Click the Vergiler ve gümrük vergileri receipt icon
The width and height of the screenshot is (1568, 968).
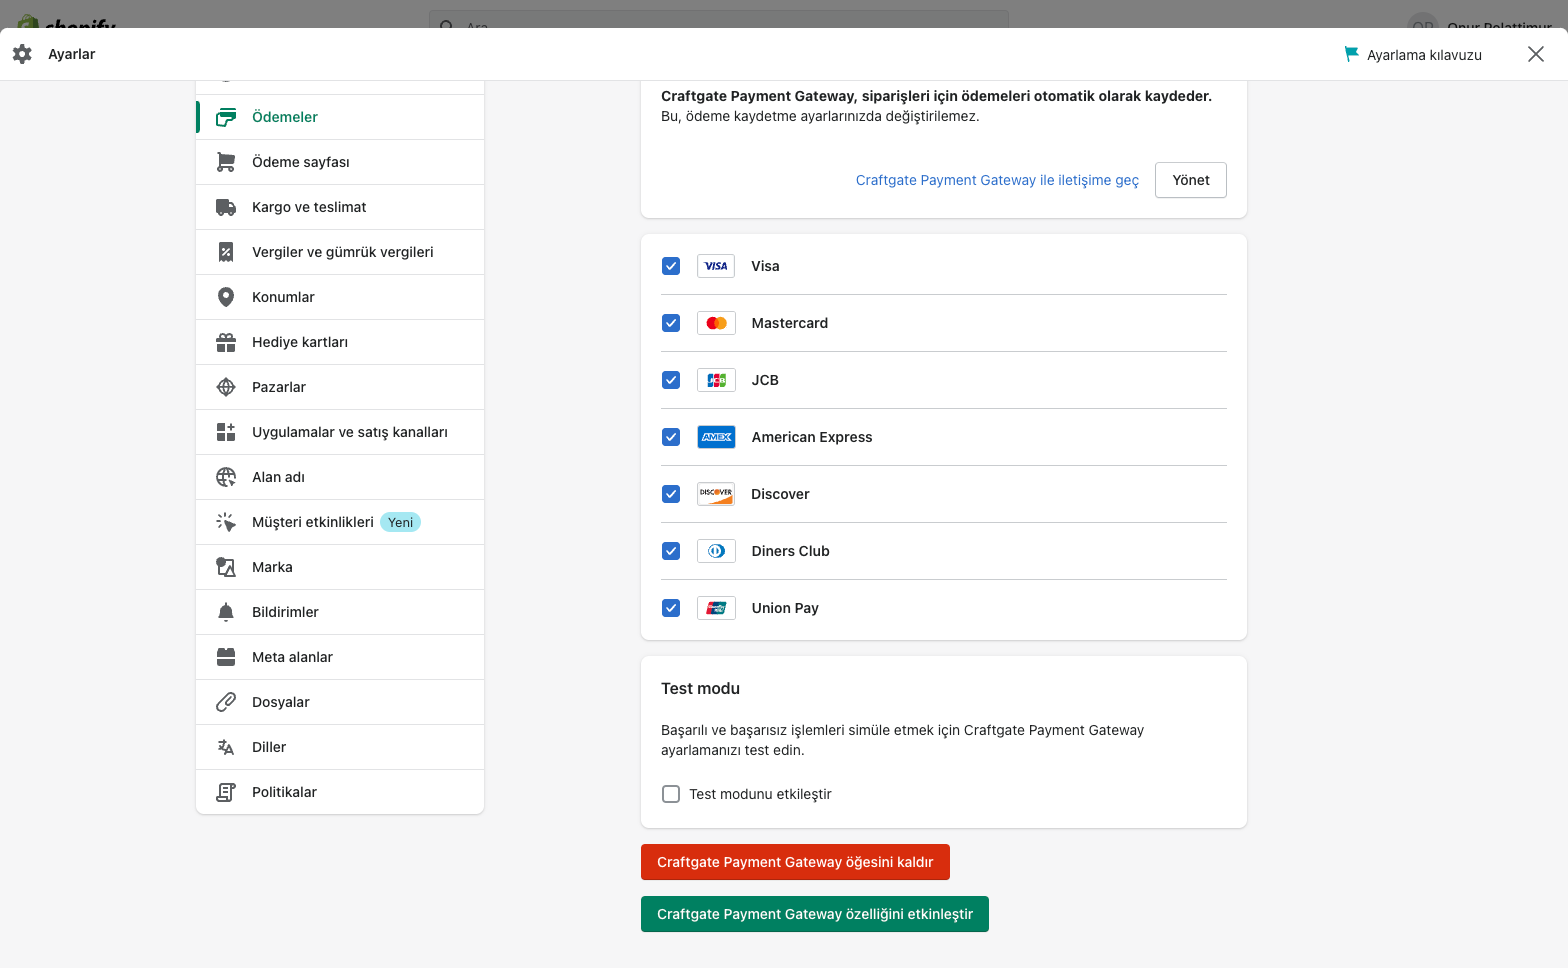pos(226,252)
